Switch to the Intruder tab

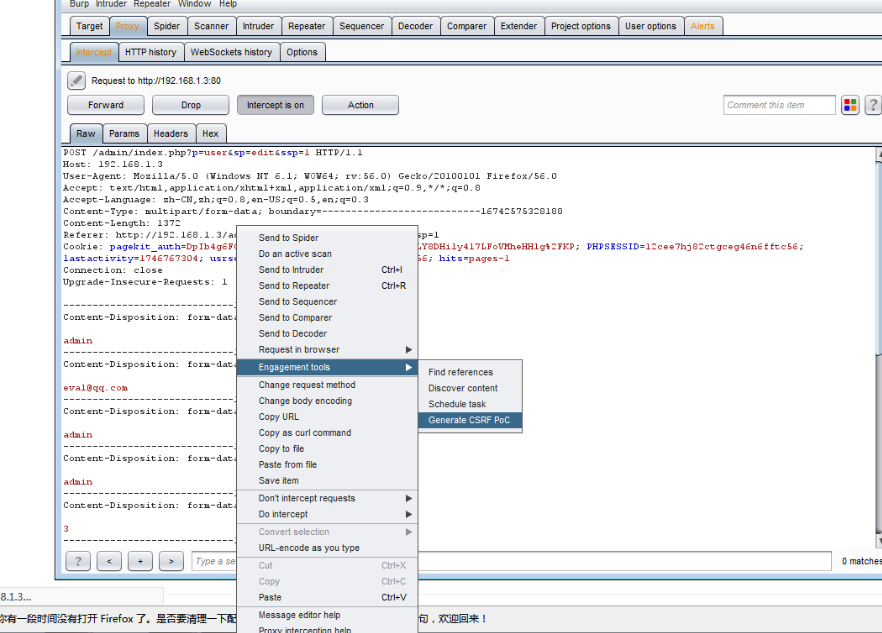[258, 26]
